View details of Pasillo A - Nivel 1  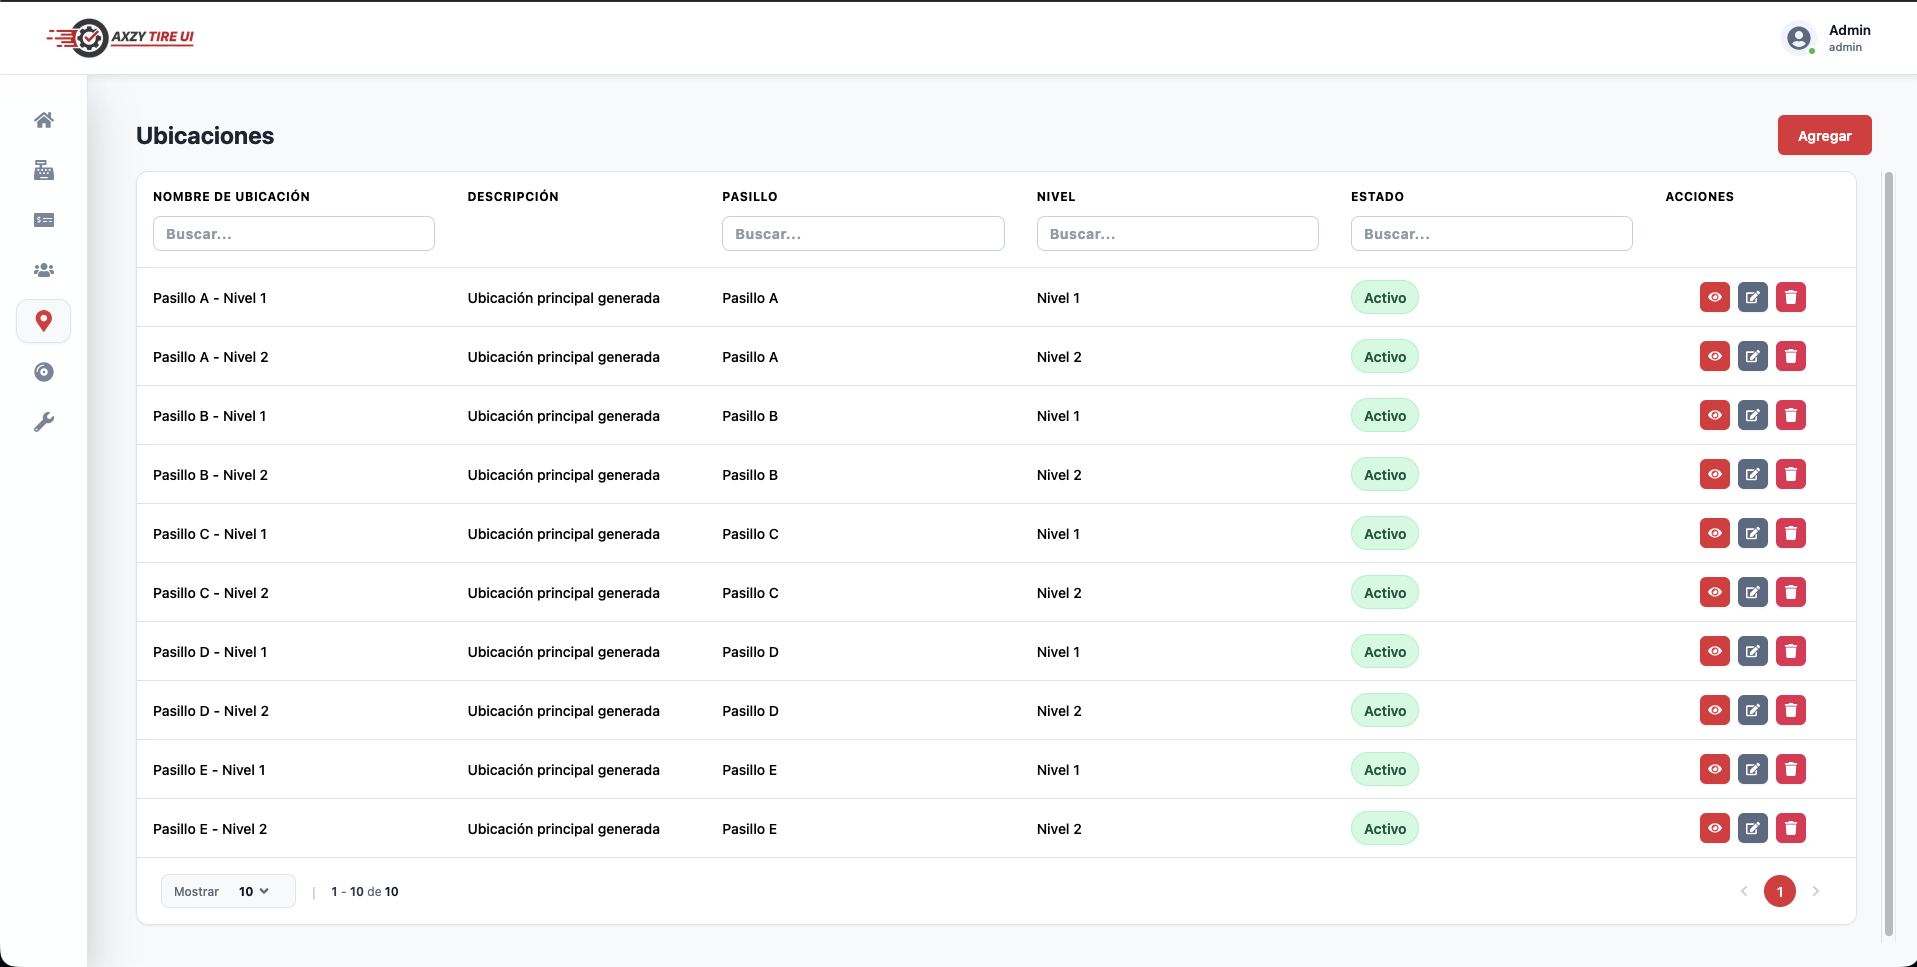point(1714,297)
